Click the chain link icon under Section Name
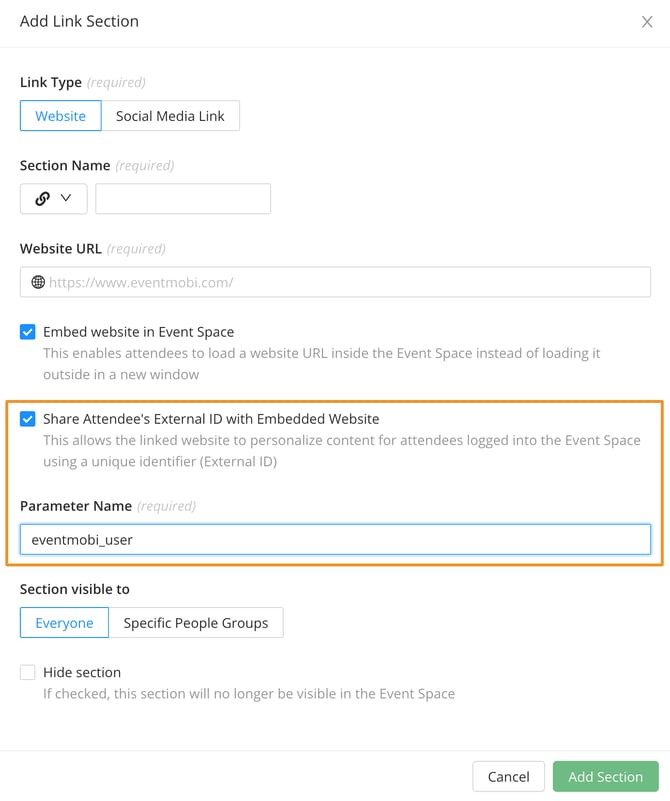670x801 pixels. coord(42,198)
